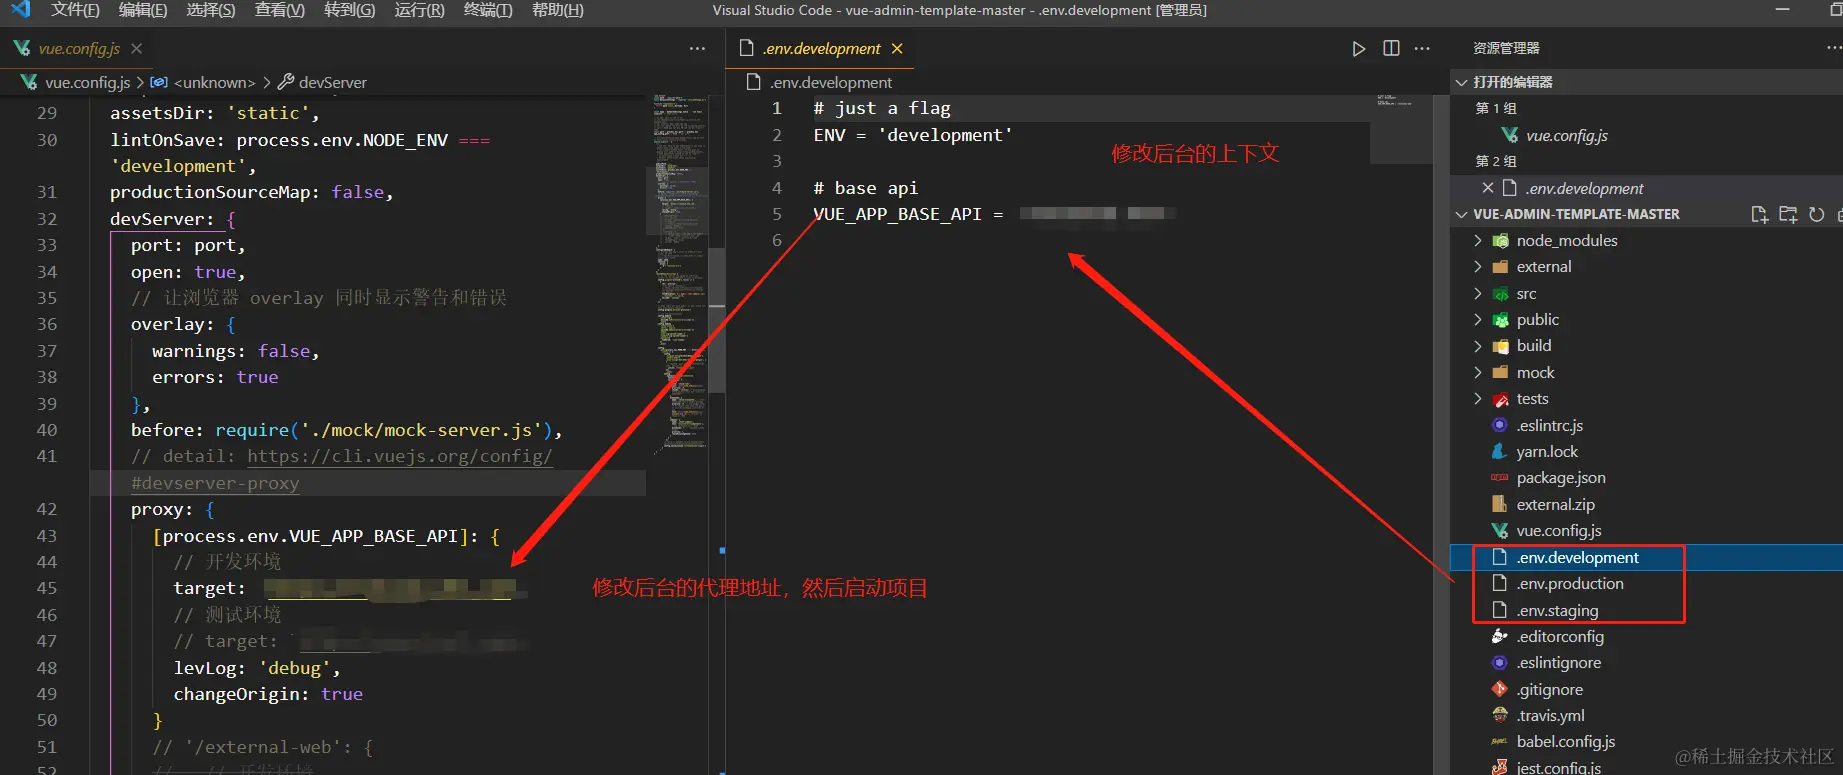Open the 帮助(H) menu
1843x775 pixels.
pyautogui.click(x=558, y=10)
